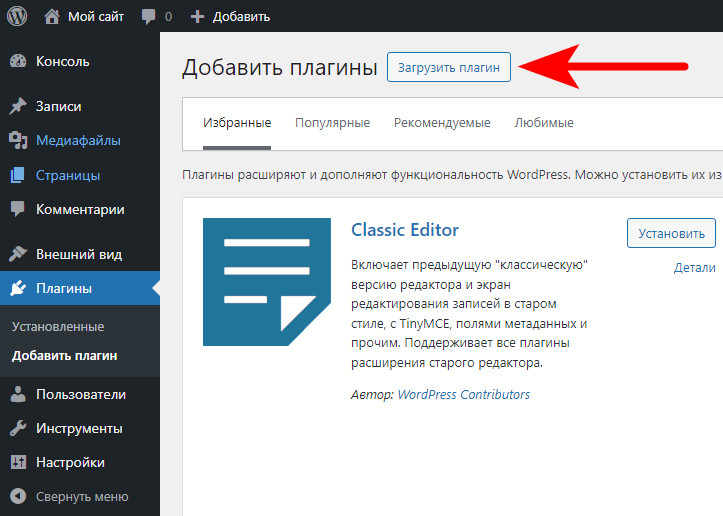723x516 pixels.
Task: Open Записи section in sidebar
Action: 59,107
